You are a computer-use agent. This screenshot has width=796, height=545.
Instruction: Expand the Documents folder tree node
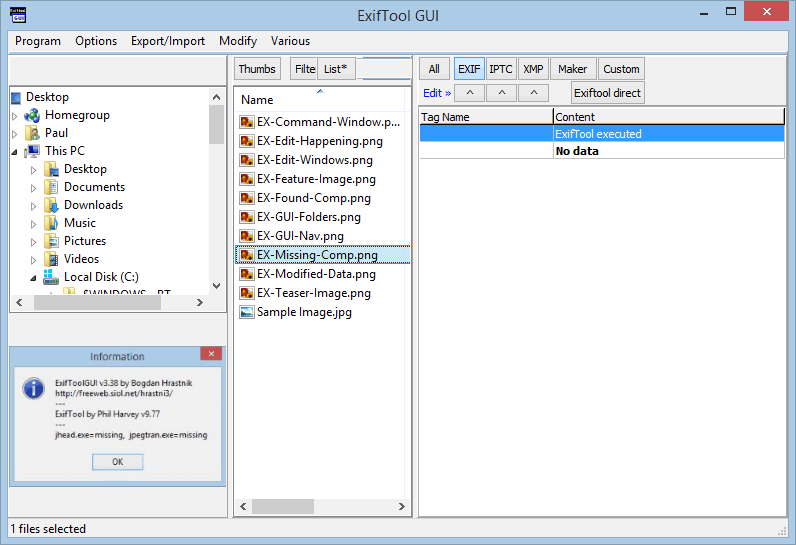[33, 187]
